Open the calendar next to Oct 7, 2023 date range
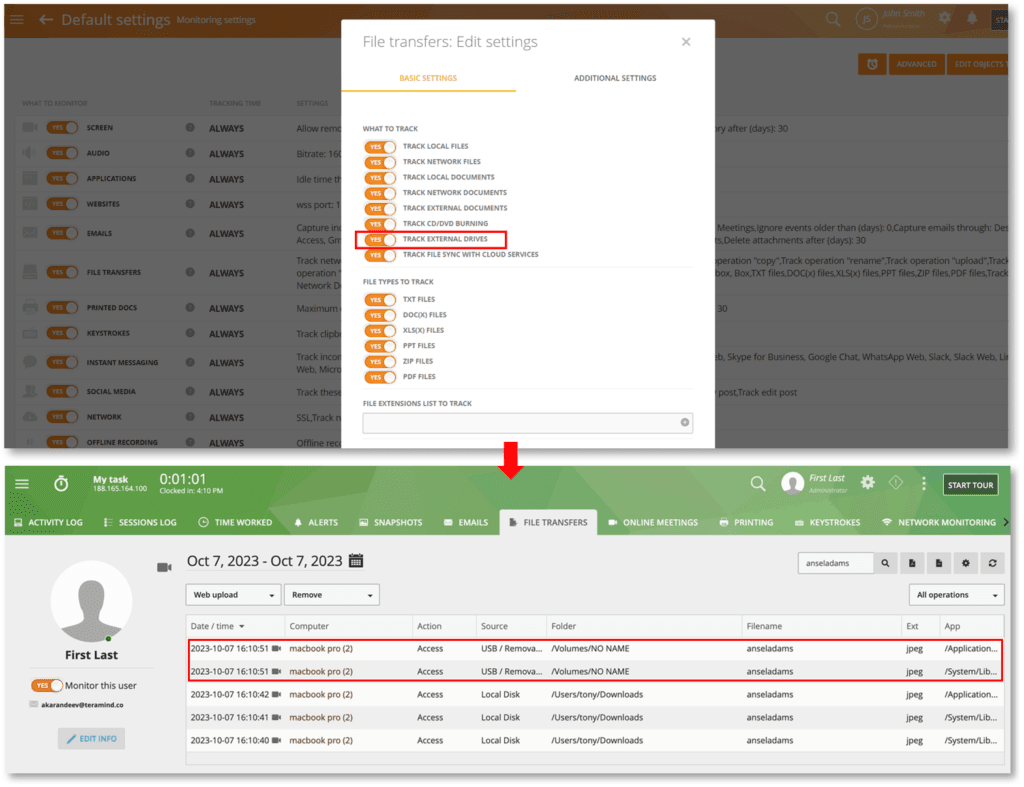Image resolution: width=1024 pixels, height=787 pixels. (356, 560)
